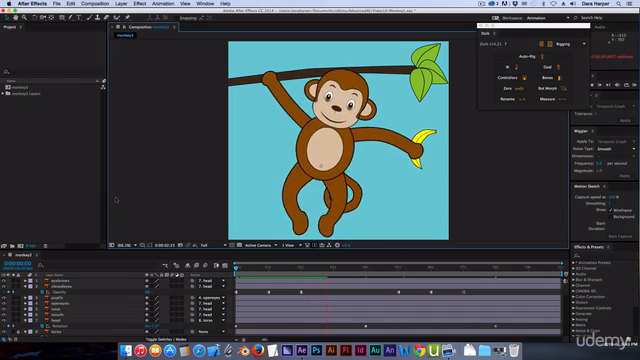This screenshot has width=640, height=360.
Task: Select the Pan Behind anchor point tool
Action: (x=51, y=18)
